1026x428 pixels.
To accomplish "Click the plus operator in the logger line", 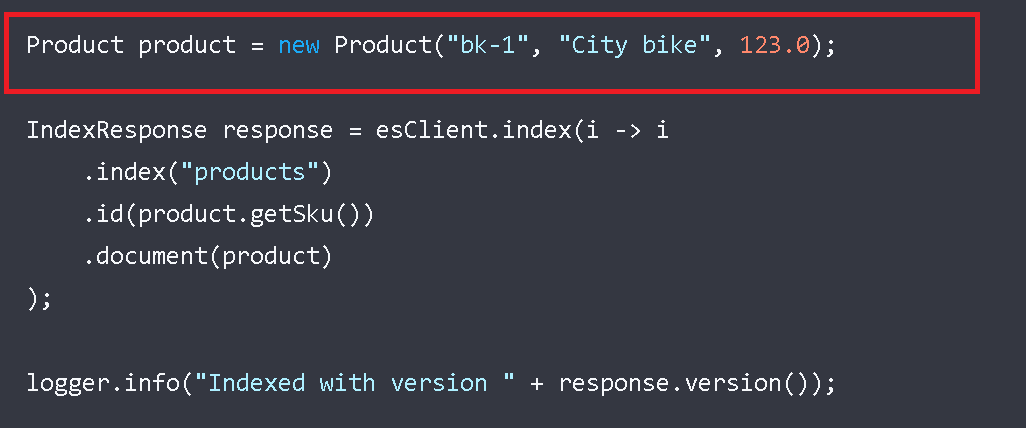I will point(536,383).
